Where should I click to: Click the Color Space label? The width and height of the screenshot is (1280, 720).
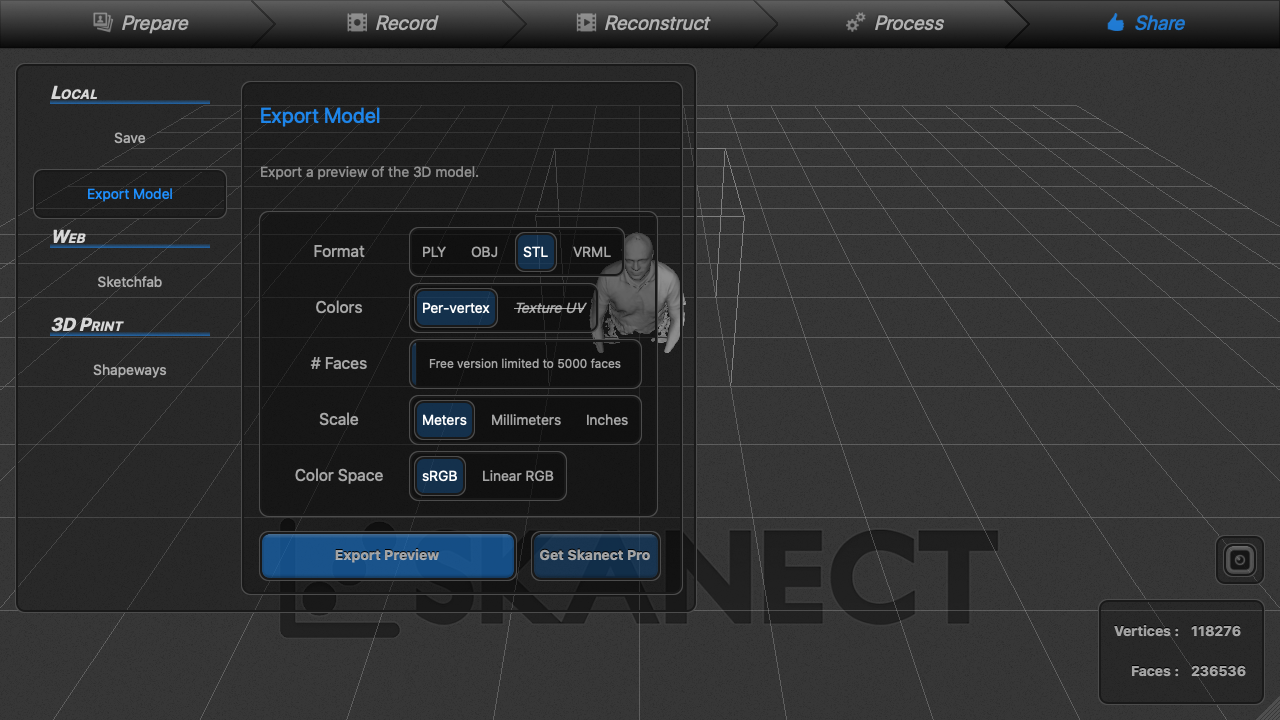coord(339,476)
